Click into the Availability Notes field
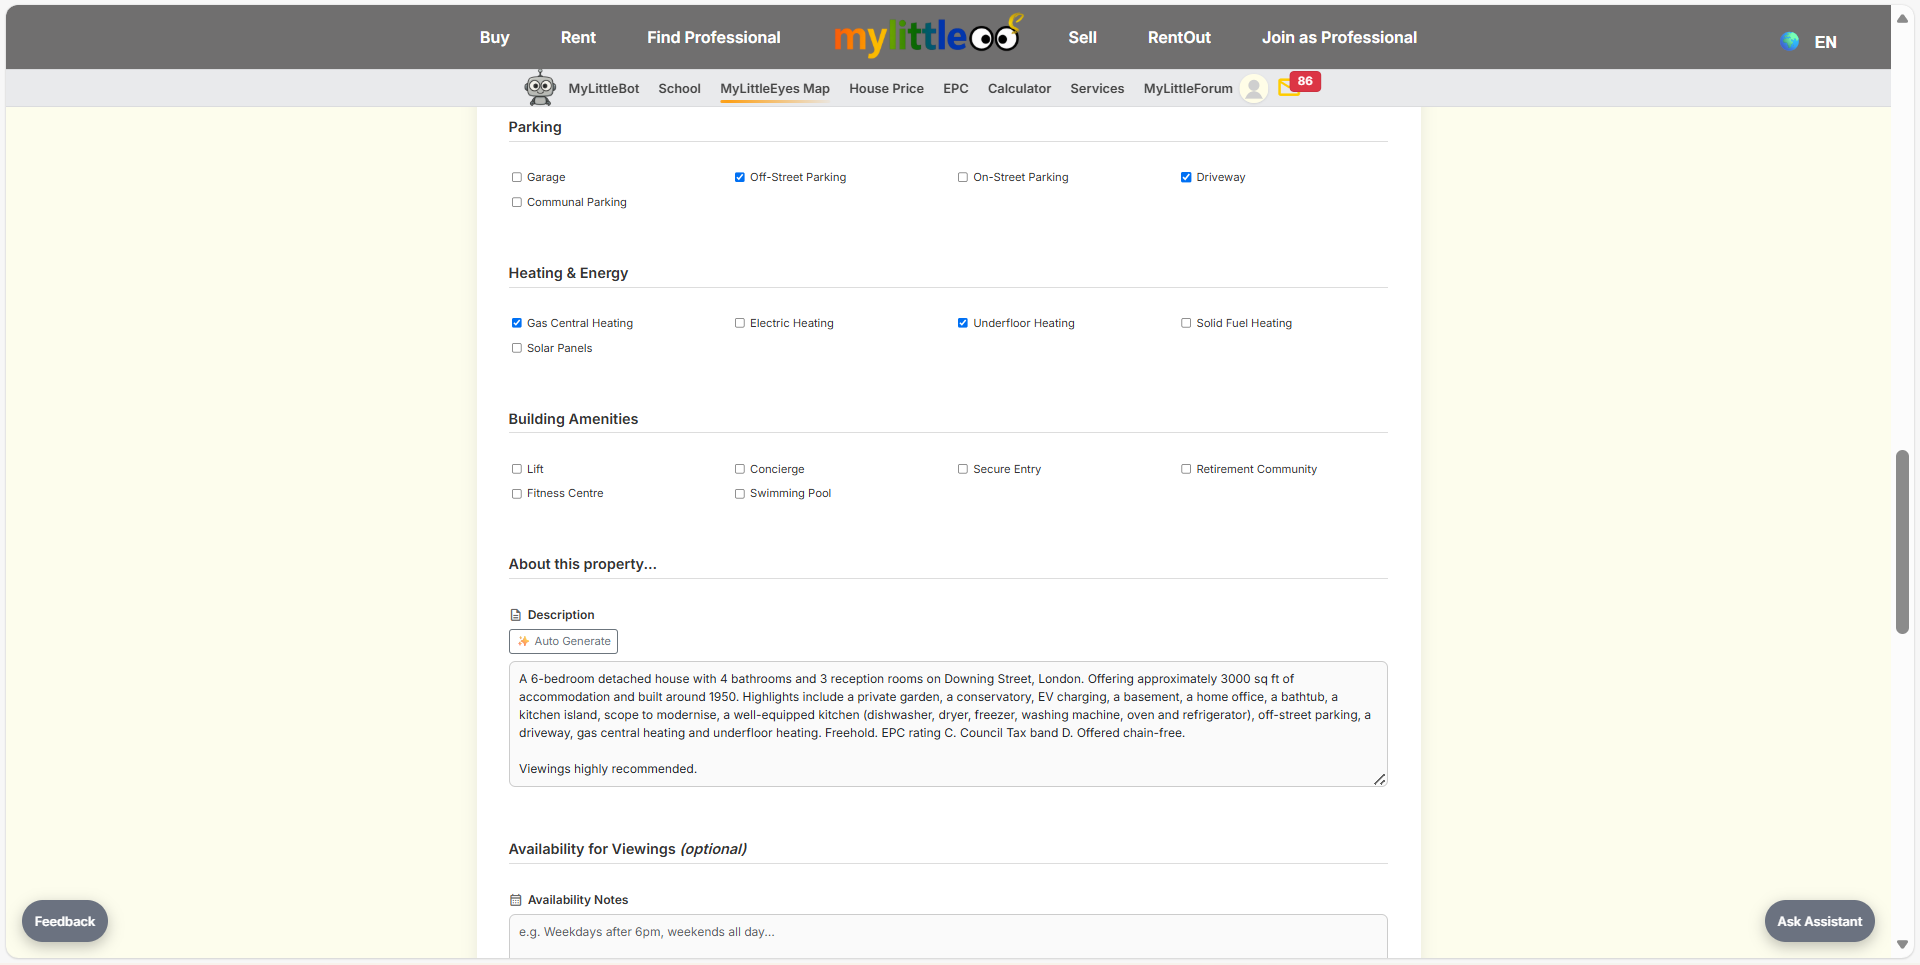 tap(947, 932)
